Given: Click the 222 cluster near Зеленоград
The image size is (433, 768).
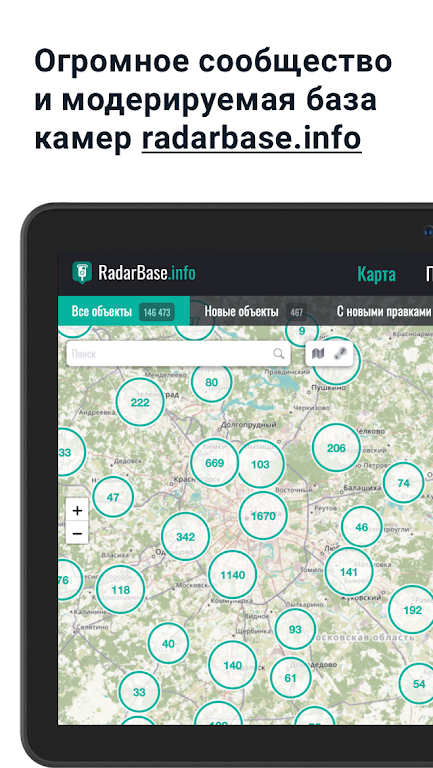Looking at the screenshot, I should (140, 402).
